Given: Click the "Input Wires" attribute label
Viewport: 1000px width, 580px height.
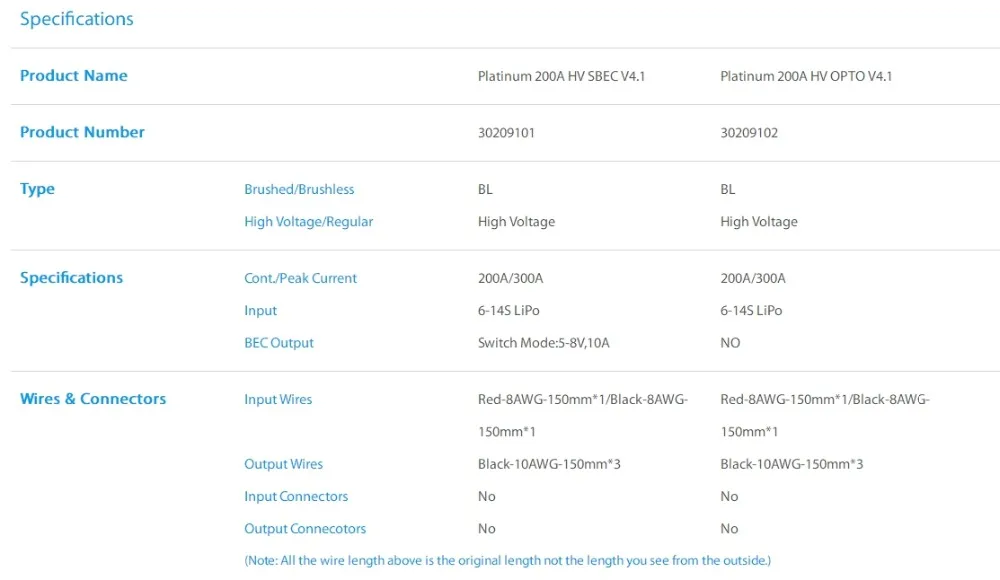Looking at the screenshot, I should [x=278, y=399].
